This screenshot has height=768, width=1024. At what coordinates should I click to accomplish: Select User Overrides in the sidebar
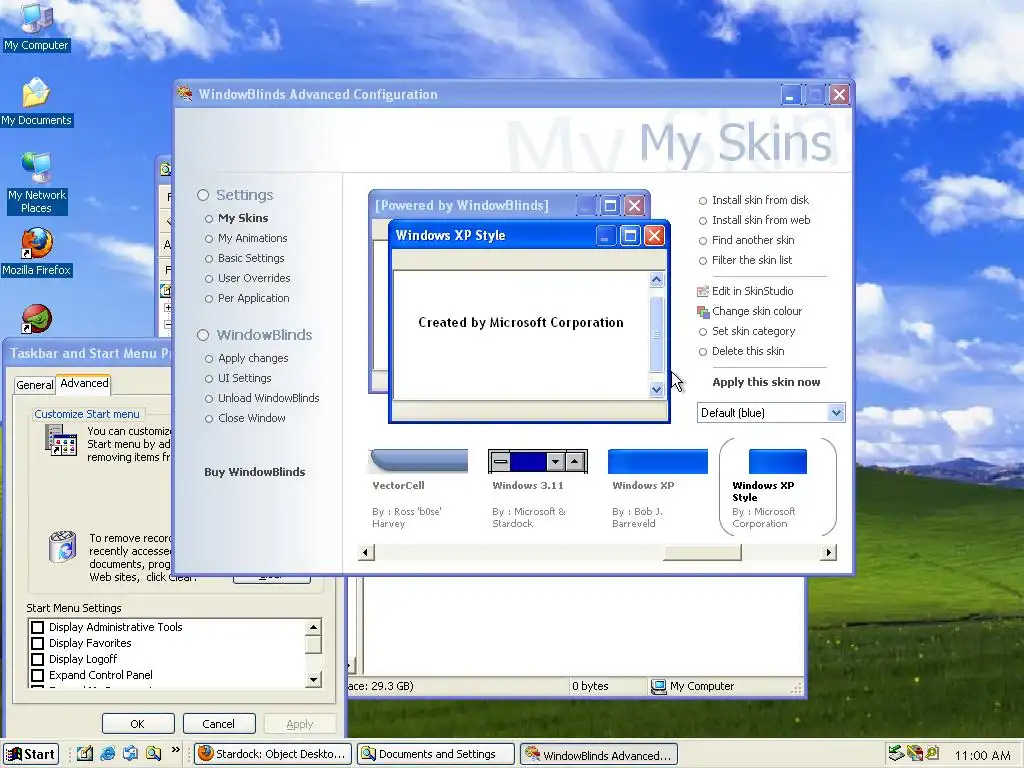247,278
